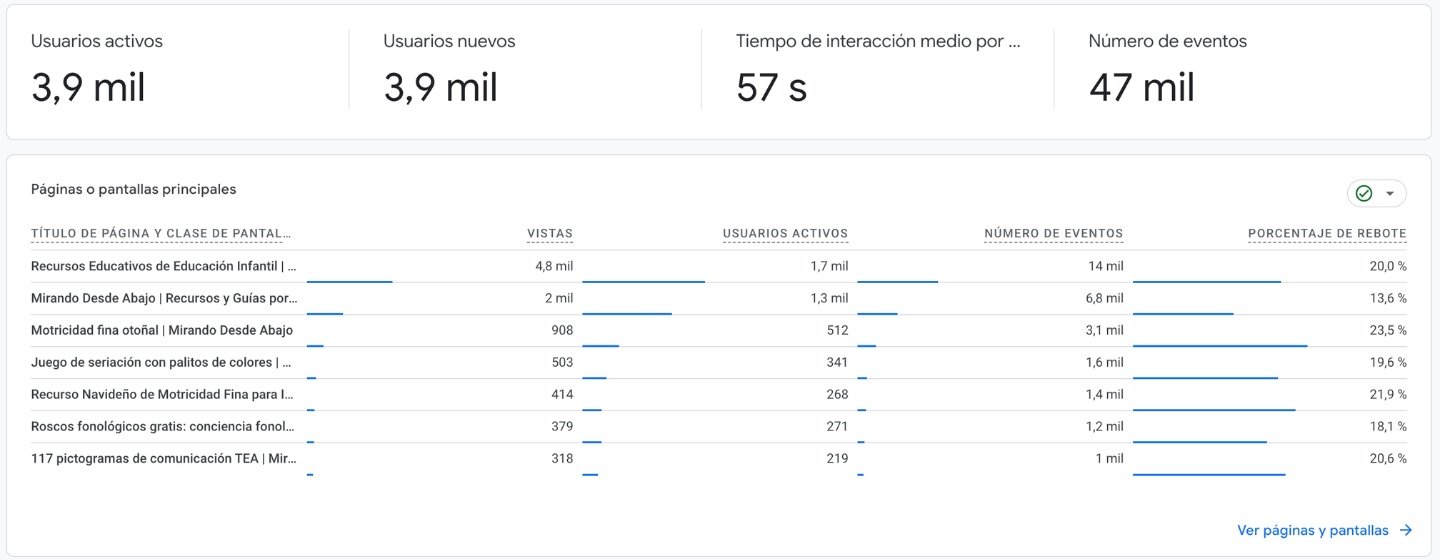Expand the data quality dropdown arrow
1440x560 pixels.
tap(1389, 193)
